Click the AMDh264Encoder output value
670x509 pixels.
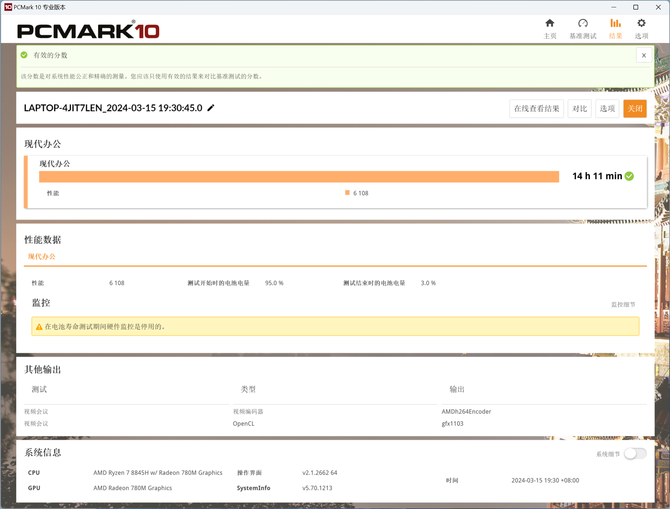[466, 412]
